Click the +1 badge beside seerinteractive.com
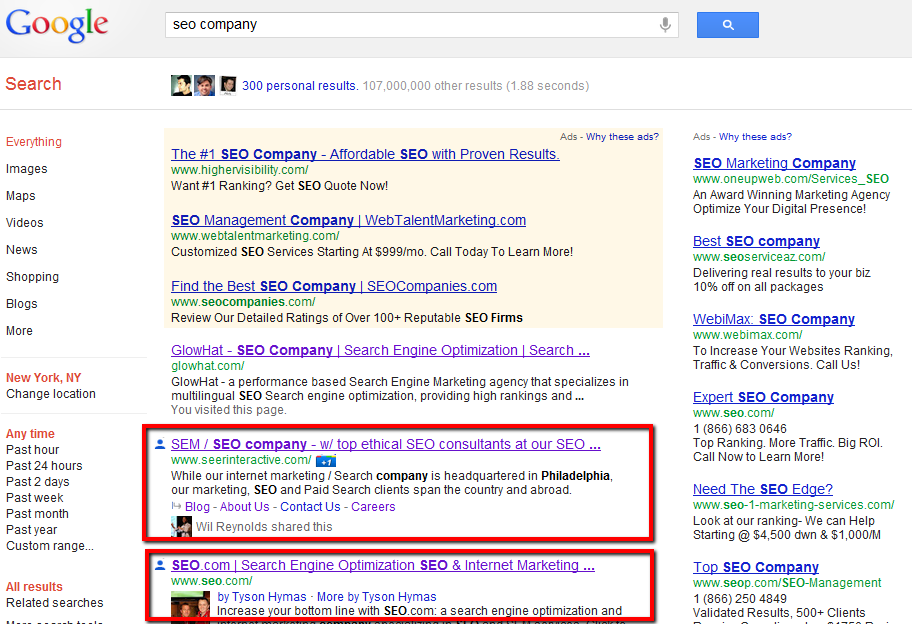 pos(326,461)
